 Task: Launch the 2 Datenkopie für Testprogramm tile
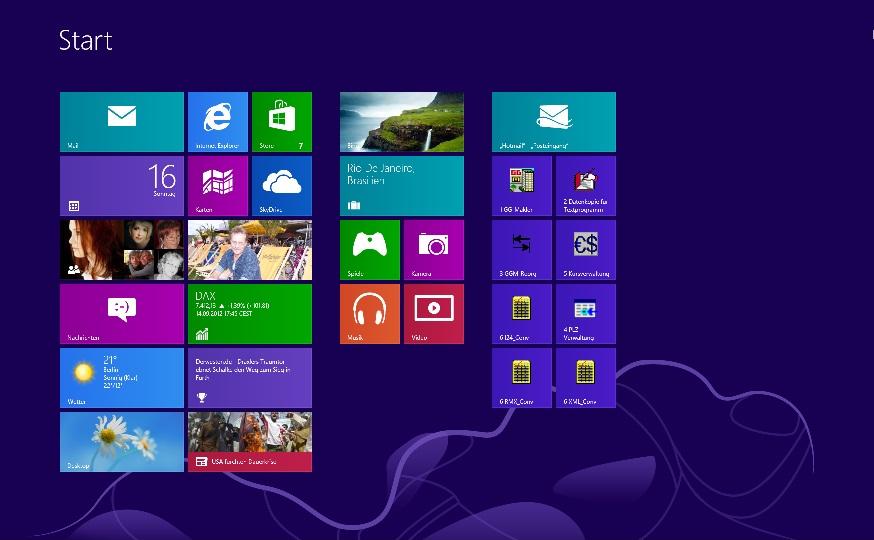tap(586, 186)
